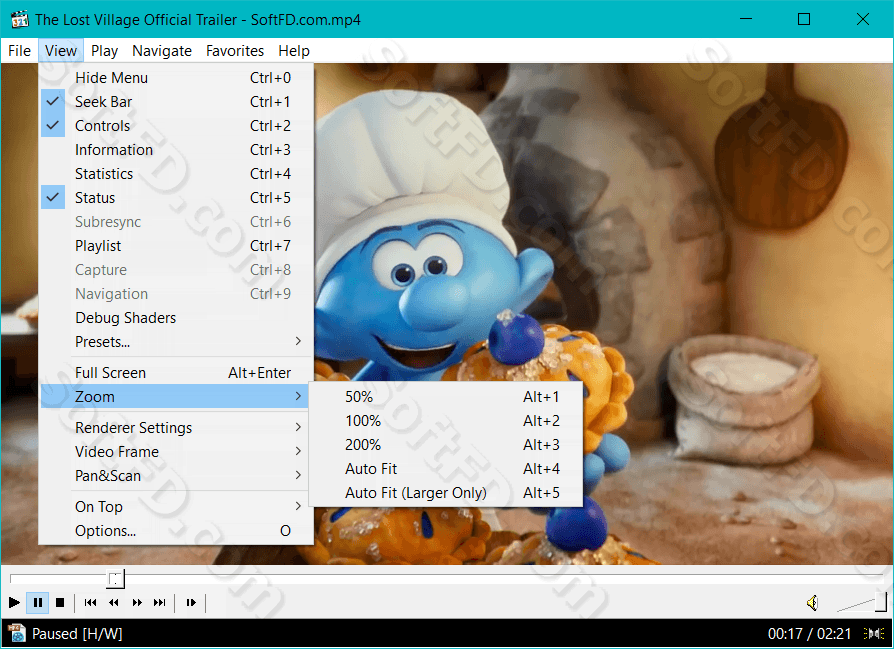The height and width of the screenshot is (649, 894).
Task: Click the Pause button
Action: point(38,602)
